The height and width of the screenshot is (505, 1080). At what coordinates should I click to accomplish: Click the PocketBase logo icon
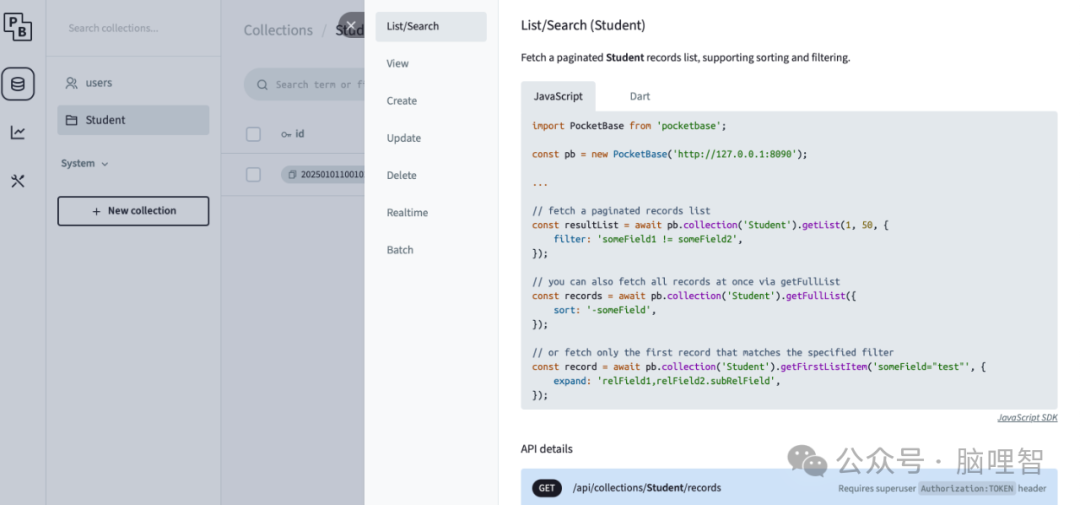pyautogui.click(x=18, y=27)
